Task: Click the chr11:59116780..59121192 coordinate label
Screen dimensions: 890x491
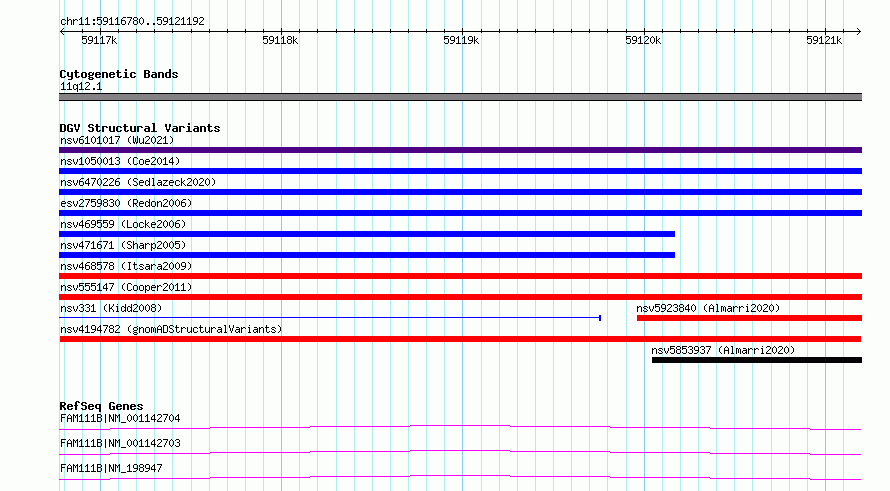Action: (132, 22)
